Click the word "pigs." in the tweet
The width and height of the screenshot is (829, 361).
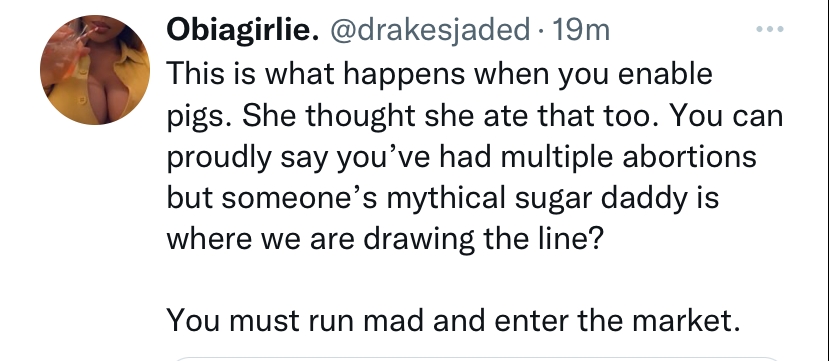point(199,116)
